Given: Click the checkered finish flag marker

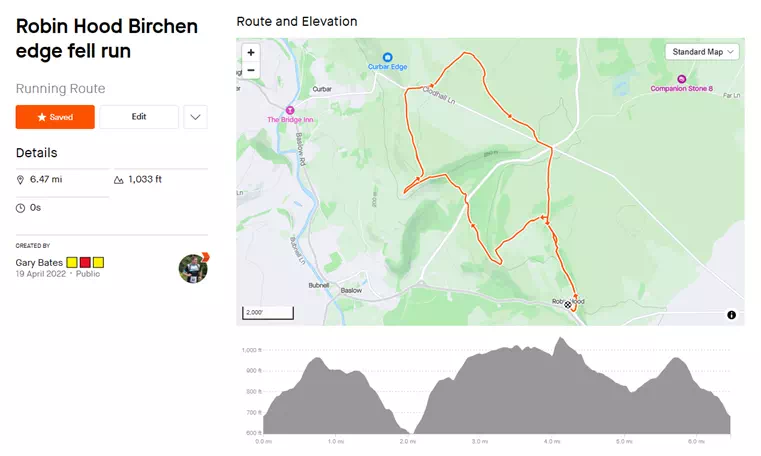Looking at the screenshot, I should 567,305.
